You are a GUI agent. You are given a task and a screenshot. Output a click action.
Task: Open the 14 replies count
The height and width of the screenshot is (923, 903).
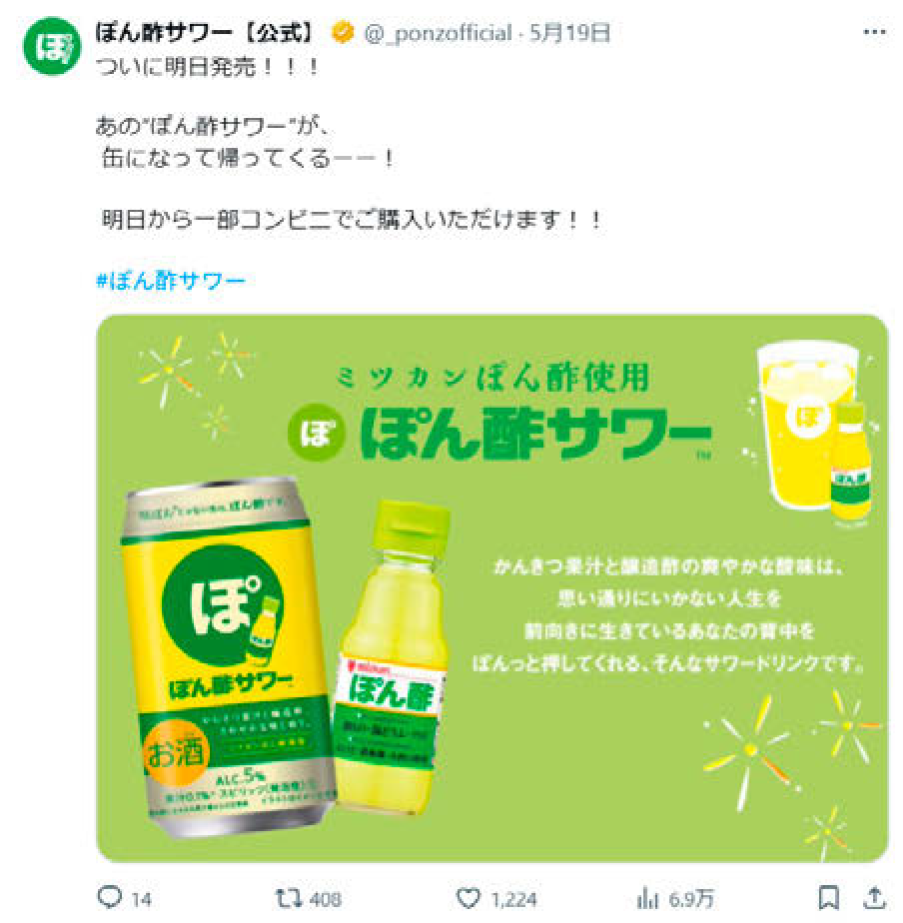click(x=141, y=899)
